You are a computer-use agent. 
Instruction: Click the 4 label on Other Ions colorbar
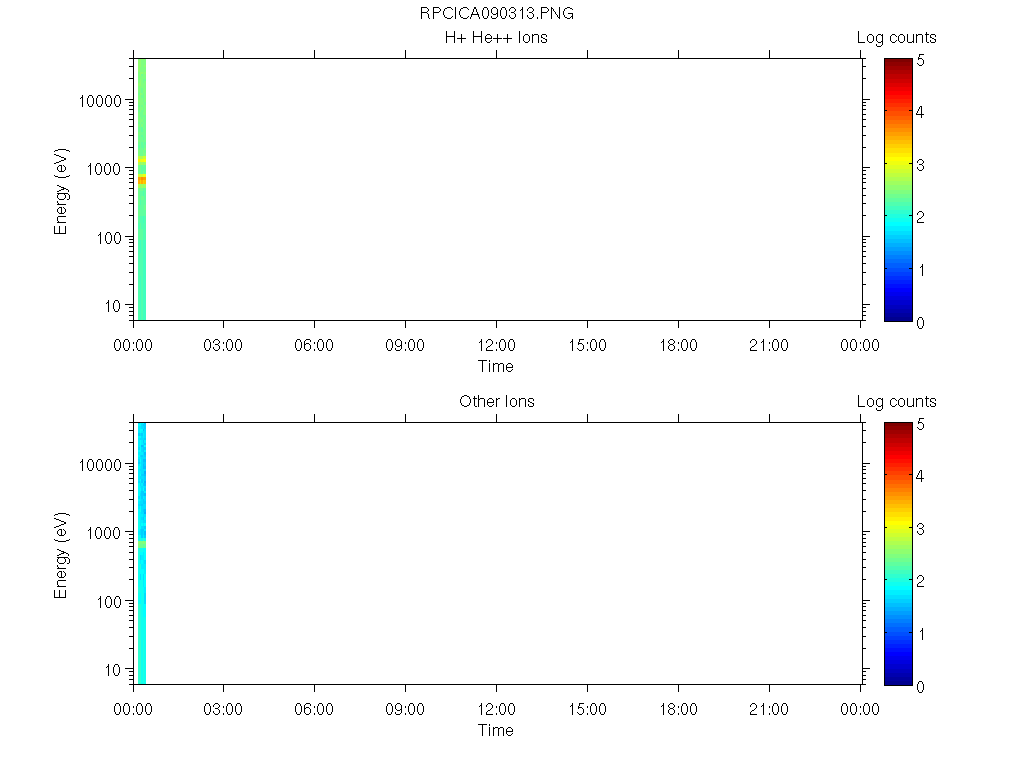click(920, 476)
